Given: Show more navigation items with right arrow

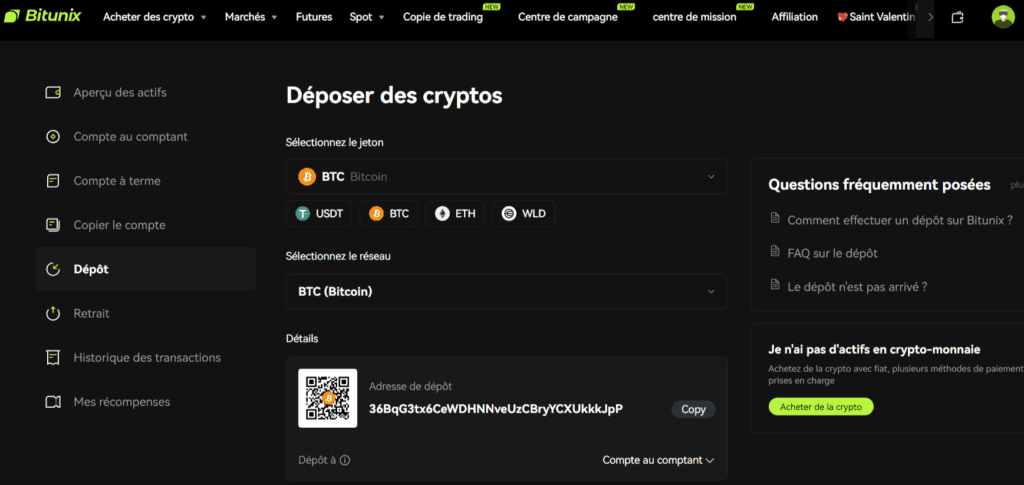Looking at the screenshot, I should (931, 17).
